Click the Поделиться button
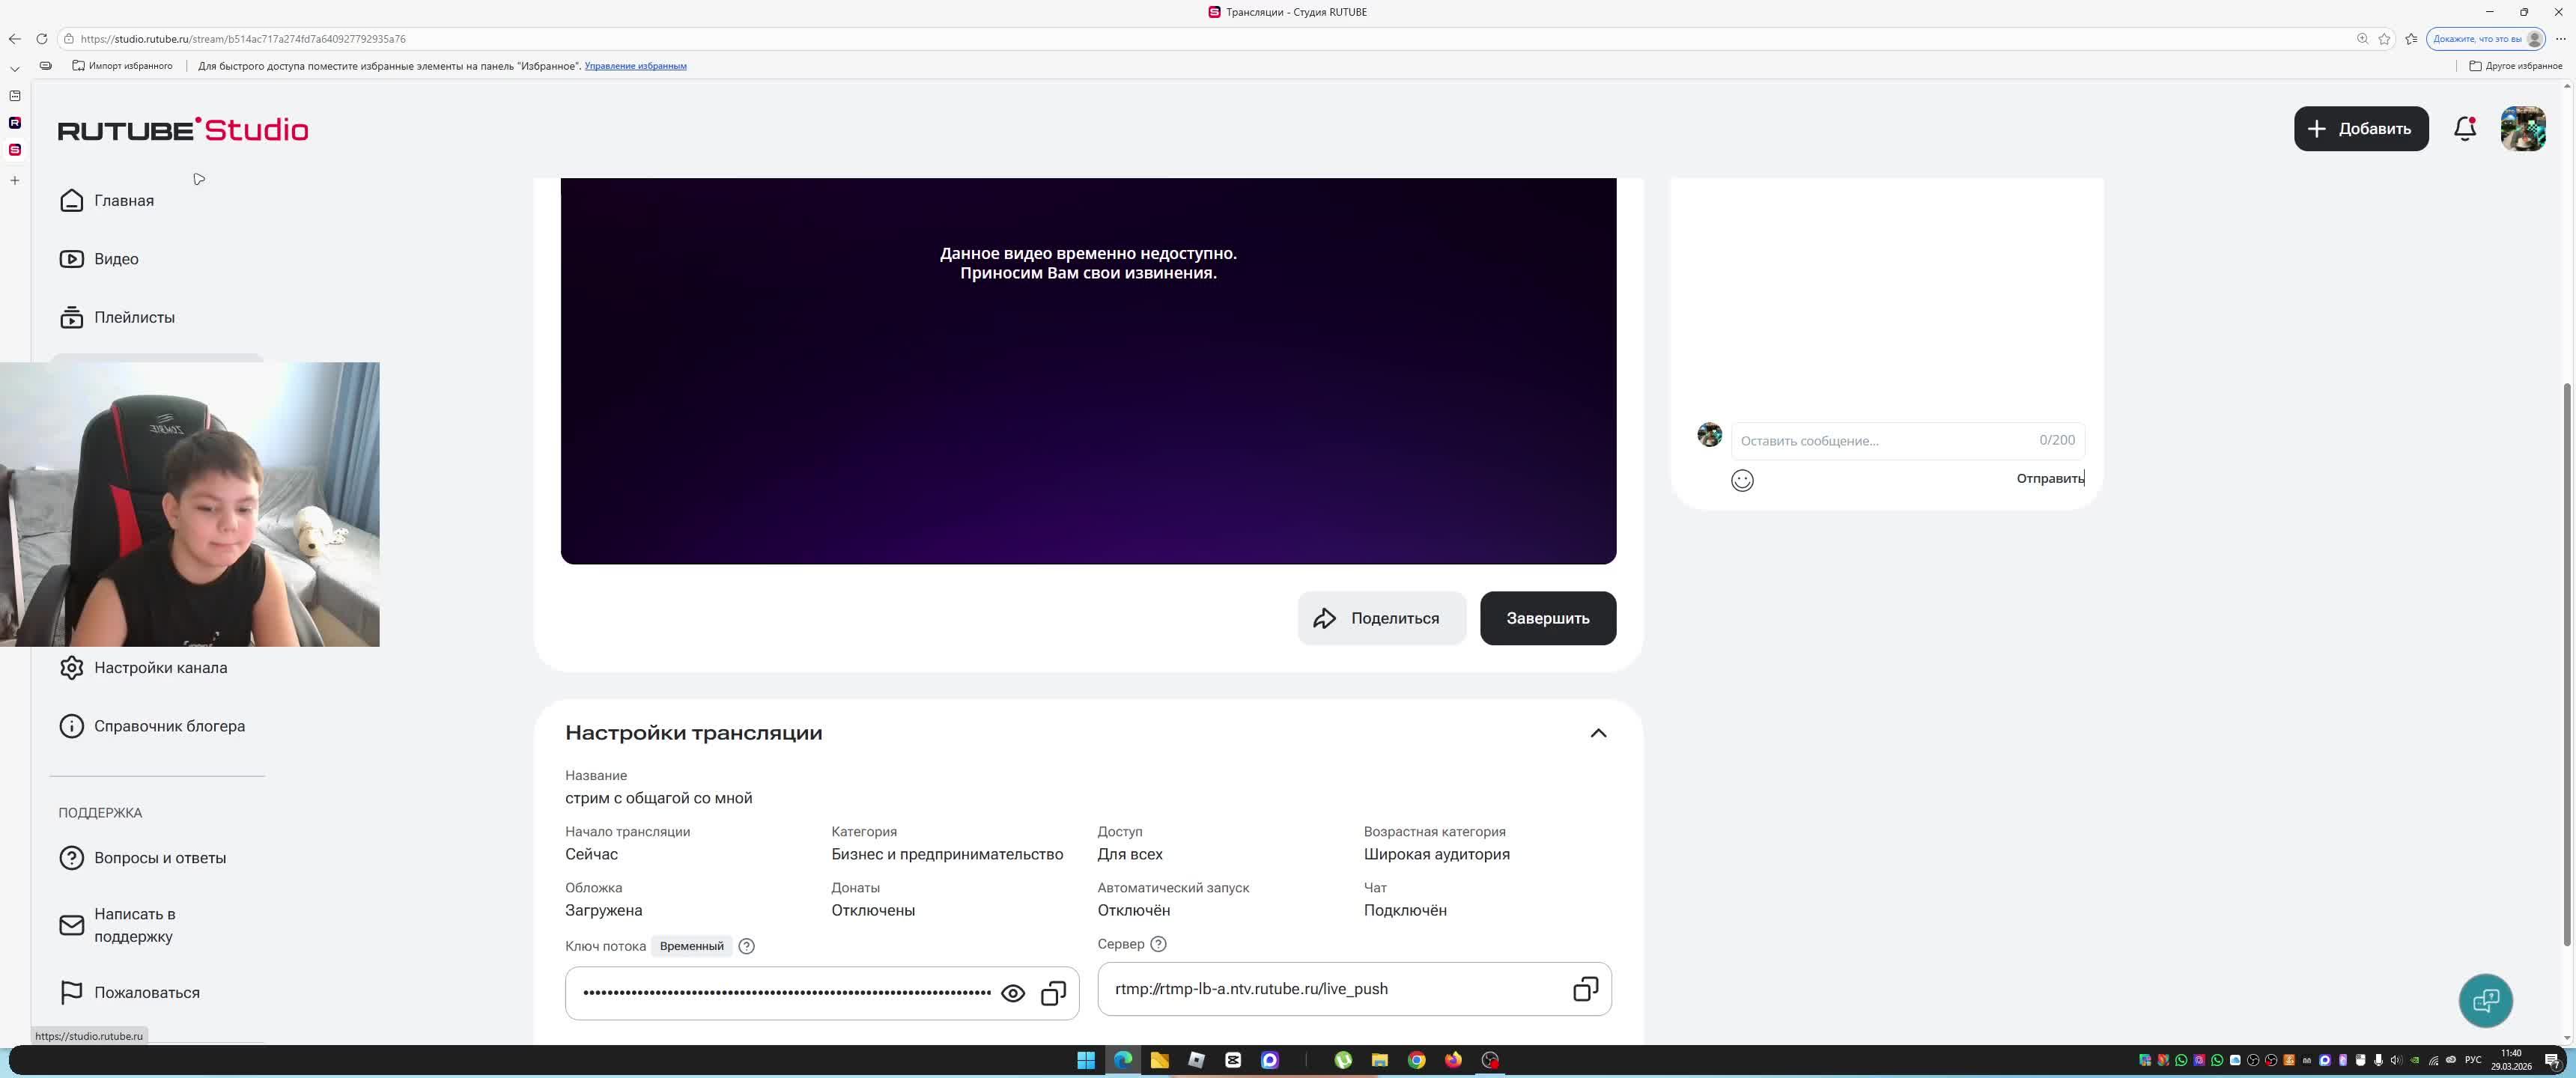The image size is (2576, 1078). point(1381,618)
